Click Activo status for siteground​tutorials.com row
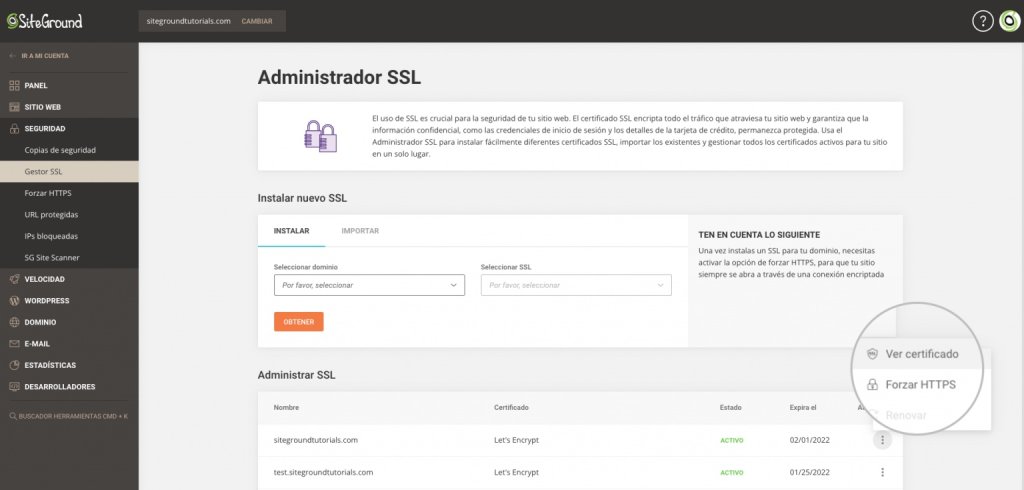 [731, 440]
